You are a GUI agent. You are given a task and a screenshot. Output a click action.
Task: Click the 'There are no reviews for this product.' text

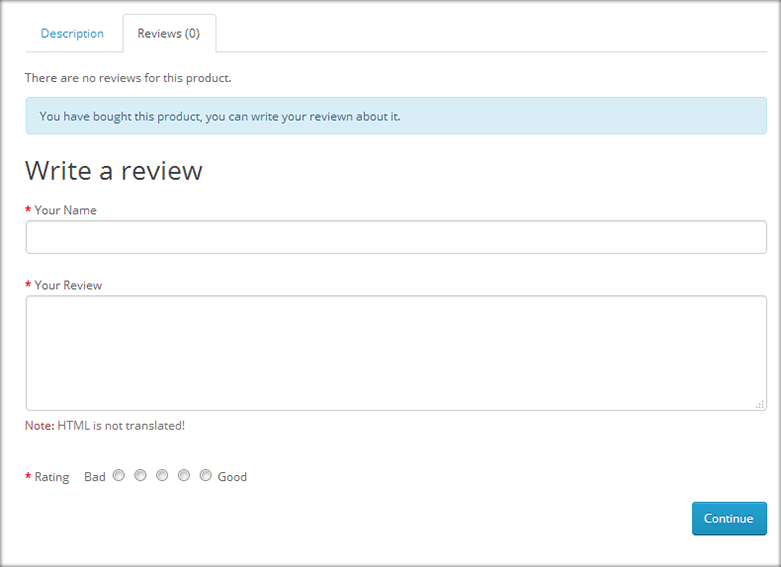[x=128, y=78]
